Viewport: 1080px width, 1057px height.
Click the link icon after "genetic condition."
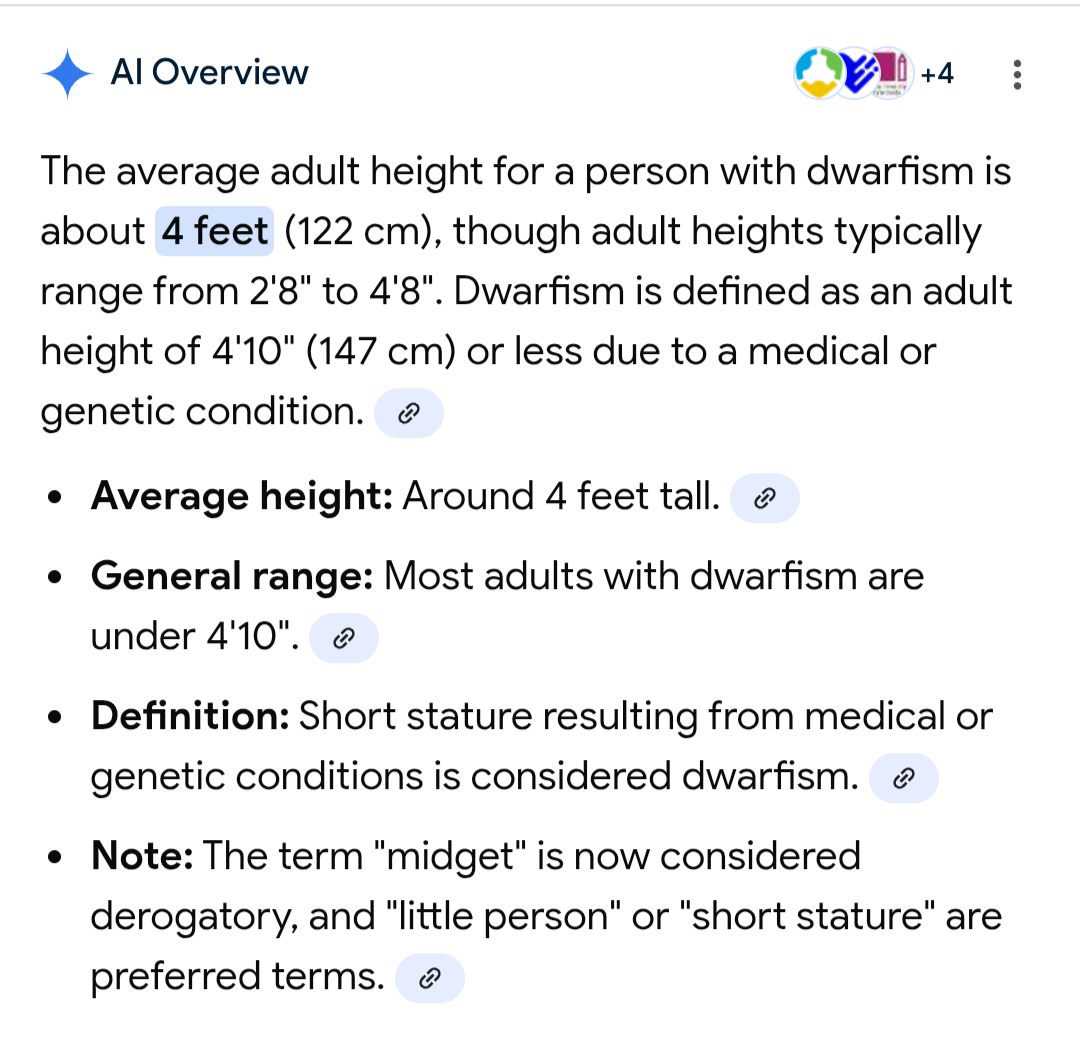(408, 413)
